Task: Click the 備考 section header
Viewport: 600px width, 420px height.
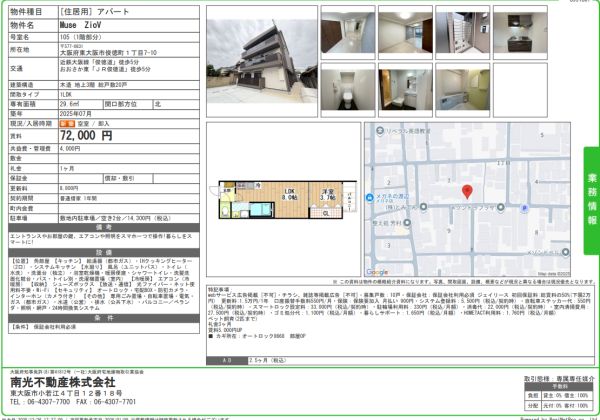Action: [x=104, y=228]
